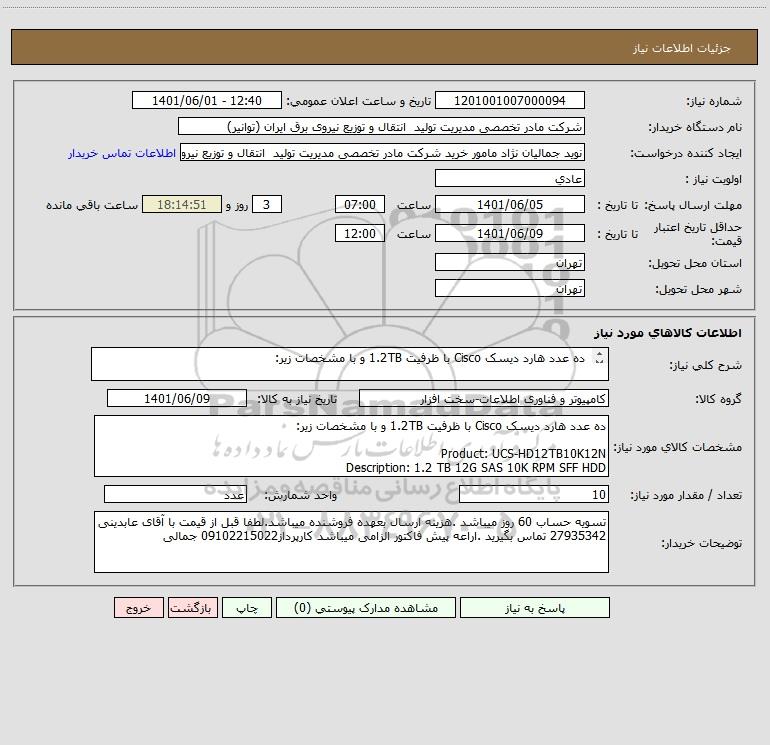Click the countdown timer 18:14:51
770x745 pixels.
pyautogui.click(x=182, y=204)
